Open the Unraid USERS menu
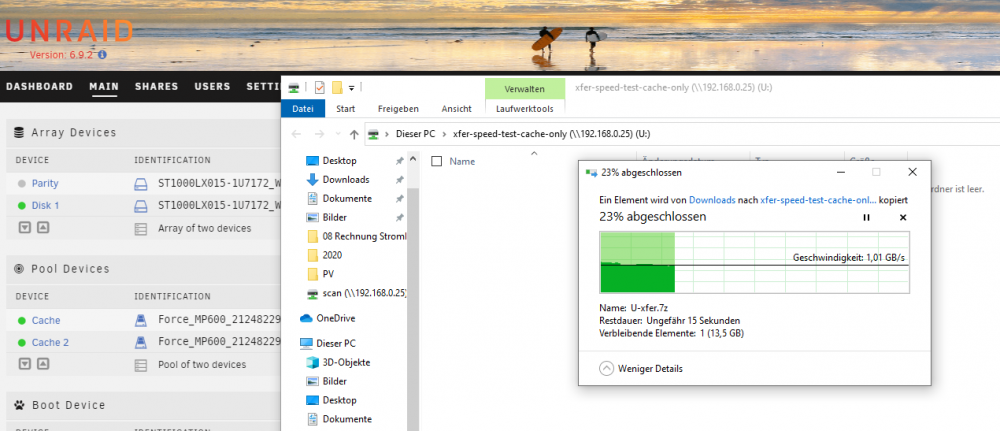Image resolution: width=1000 pixels, height=431 pixels. point(212,87)
